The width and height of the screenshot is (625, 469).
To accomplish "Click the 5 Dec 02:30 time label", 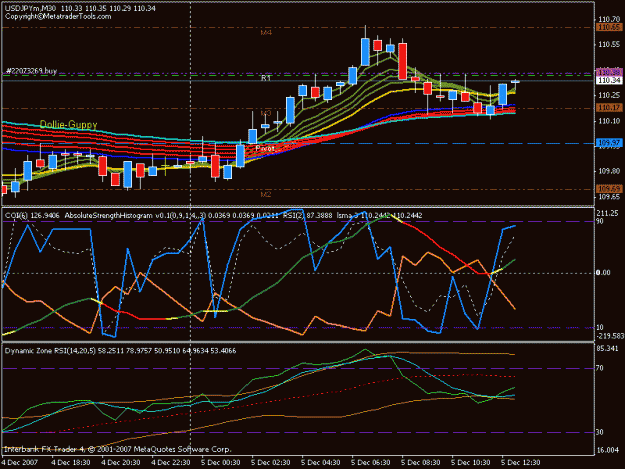I will [x=271, y=463].
